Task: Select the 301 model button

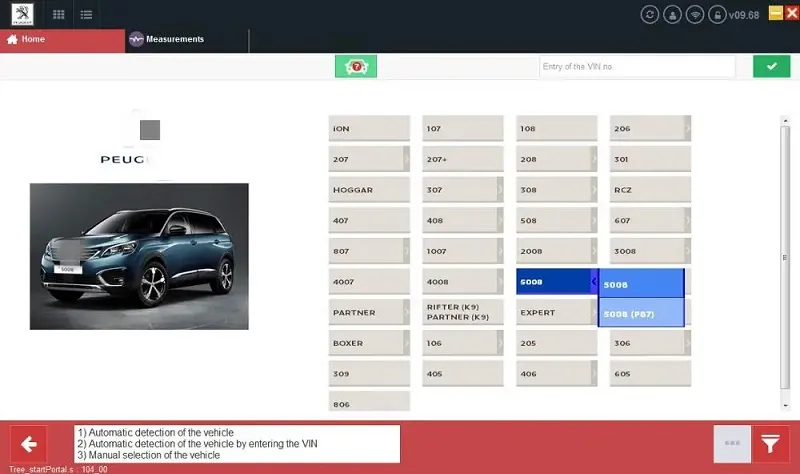Action: click(651, 159)
